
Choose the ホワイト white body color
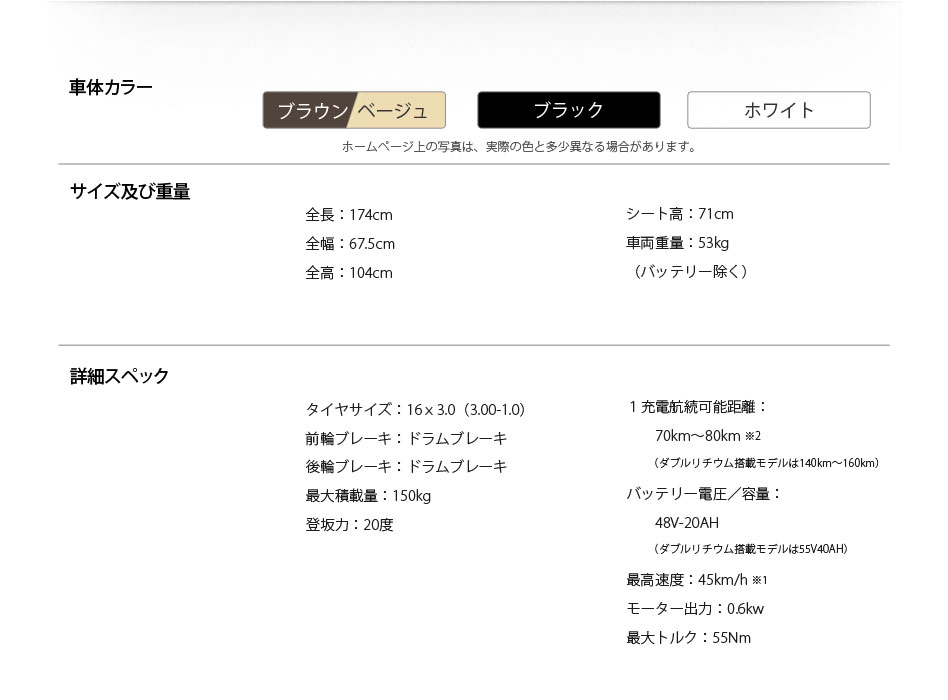pos(778,110)
